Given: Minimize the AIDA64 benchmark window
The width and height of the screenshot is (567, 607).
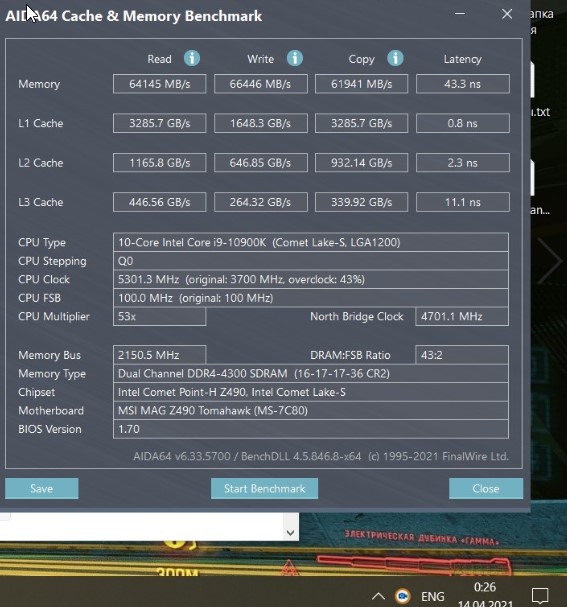Looking at the screenshot, I should [x=460, y=14].
